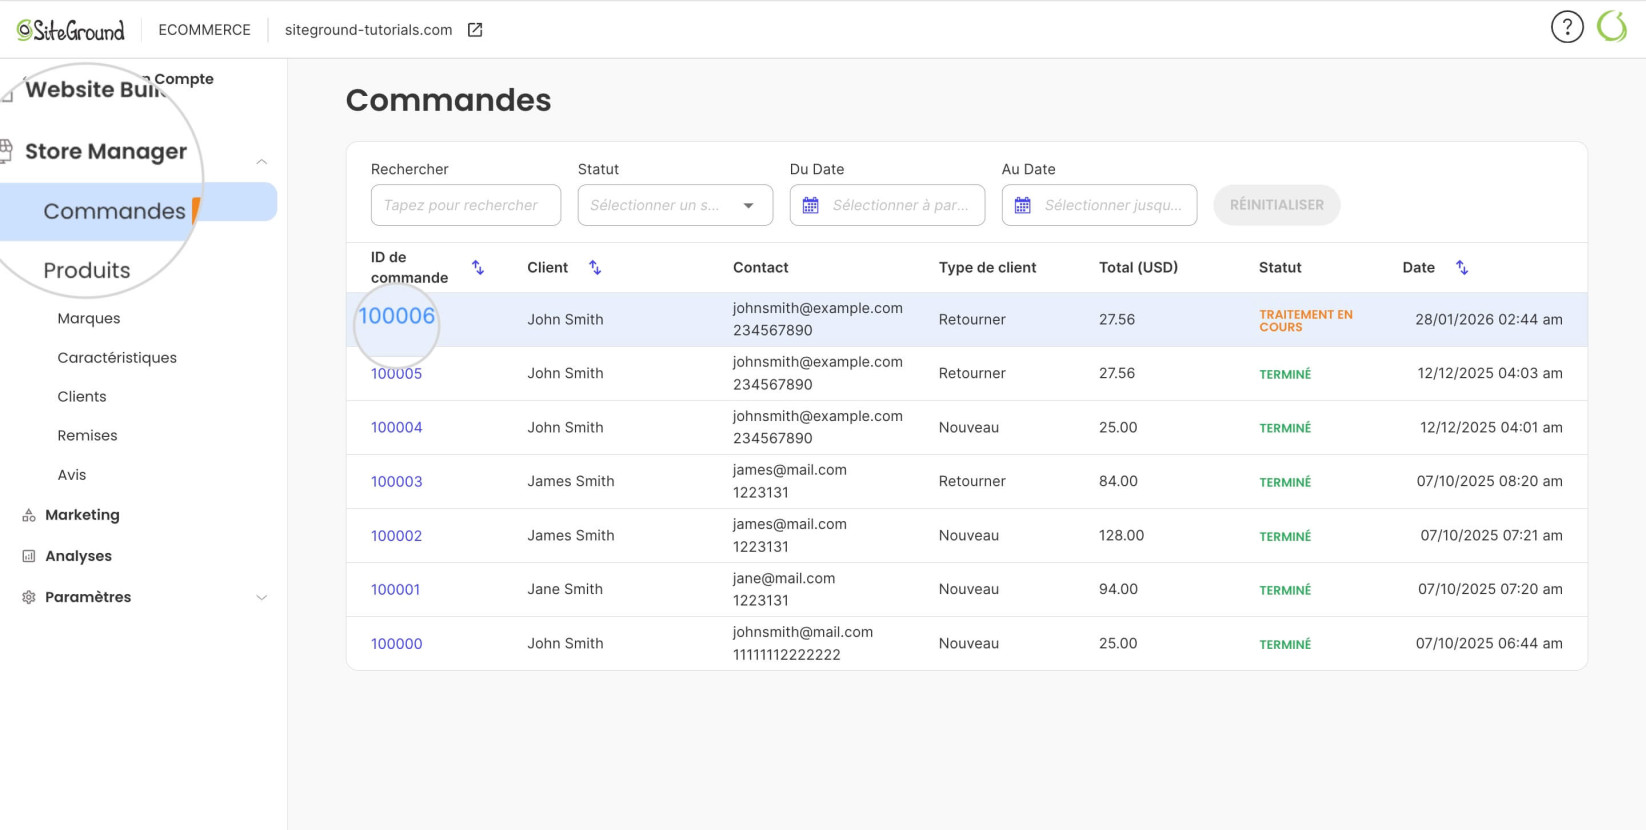Click the Type de client column header
Viewport: 1646px width, 830px height.
point(987,267)
